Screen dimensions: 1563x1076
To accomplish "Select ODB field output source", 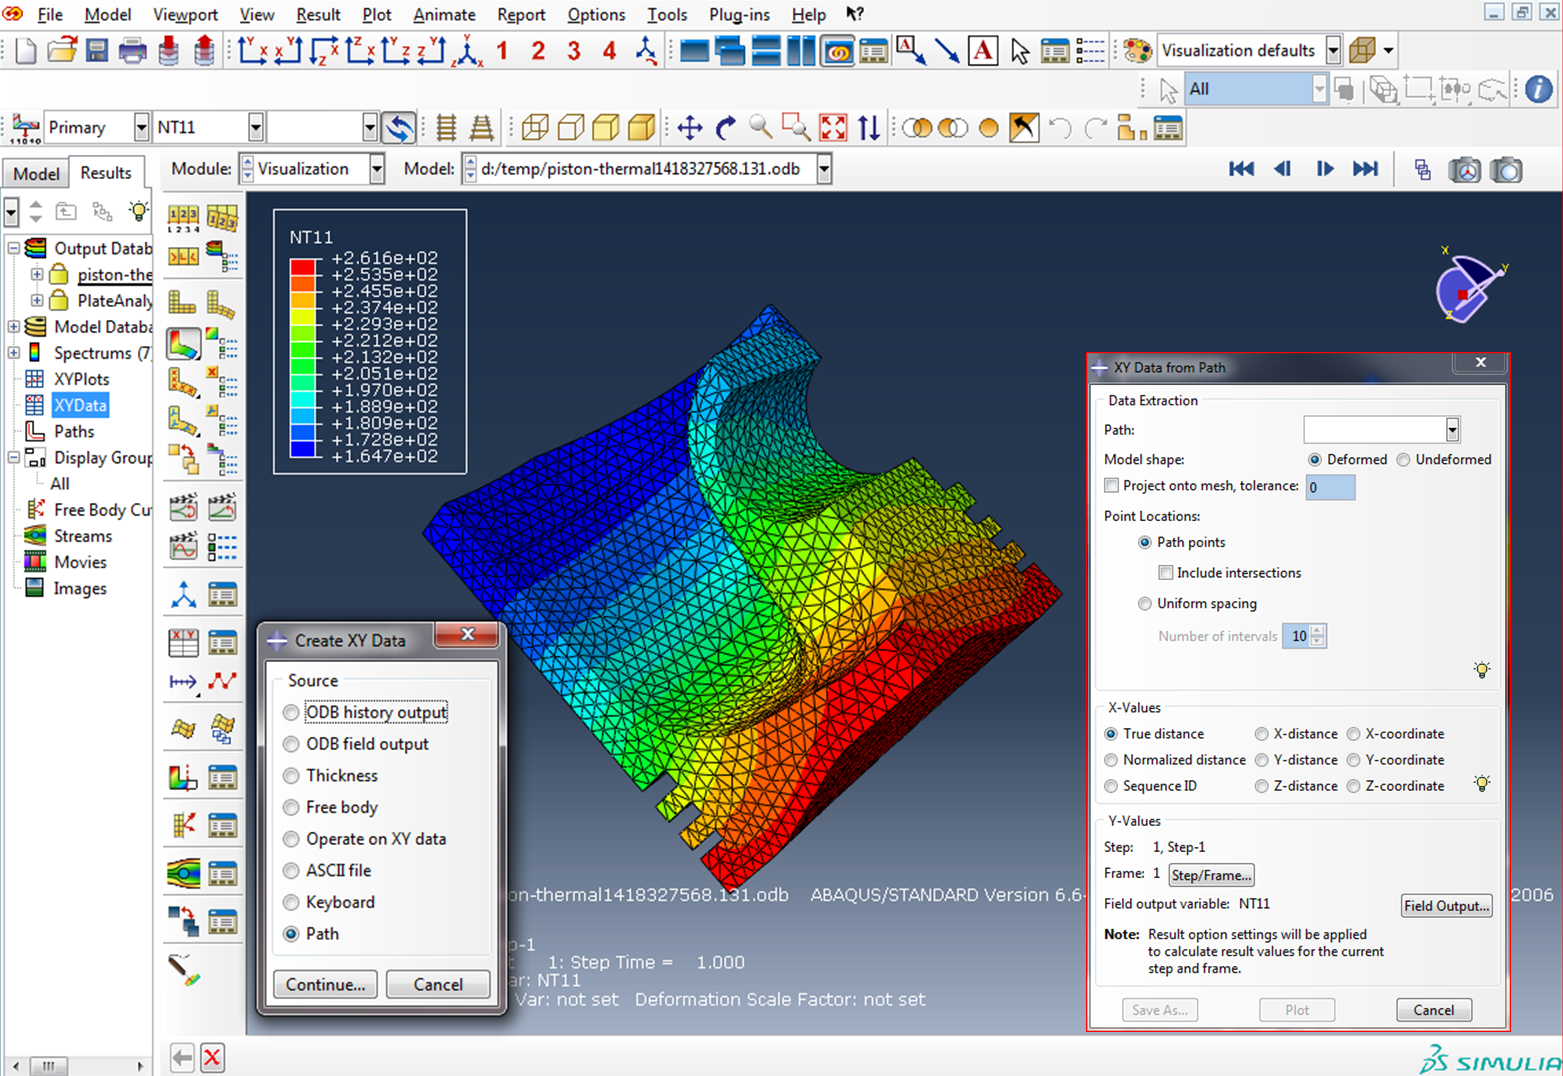I will click(291, 745).
